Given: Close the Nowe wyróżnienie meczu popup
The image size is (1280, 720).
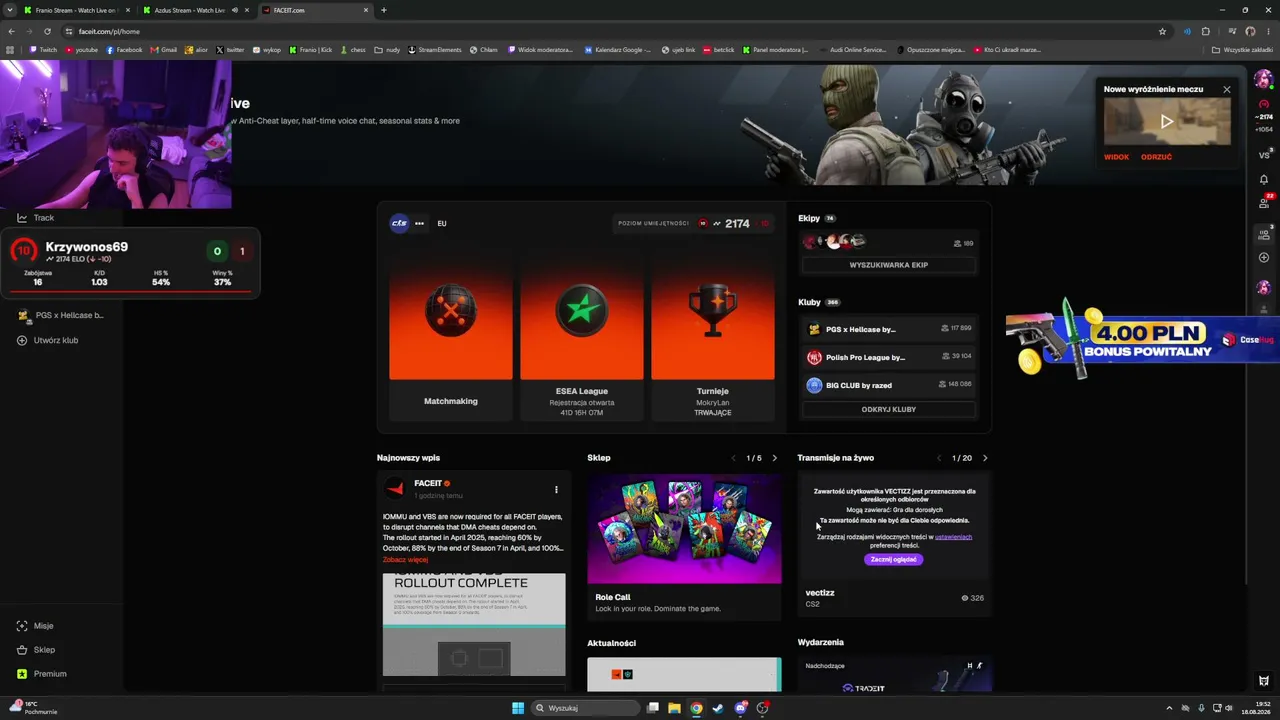Looking at the screenshot, I should tap(1227, 90).
